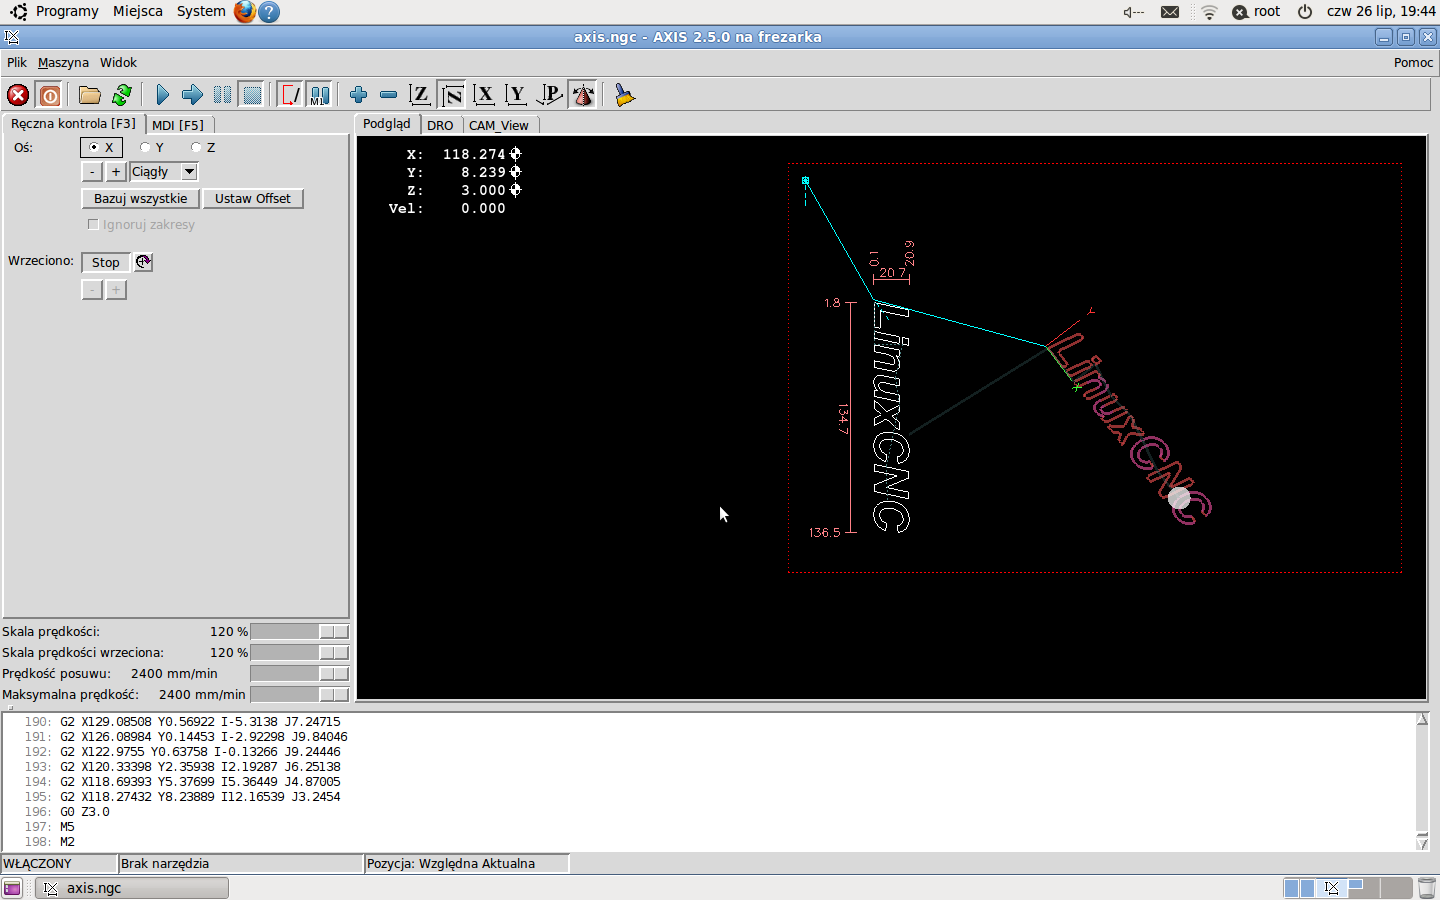Adjust the Skala prędkości slider
The width and height of the screenshot is (1440, 900).
[x=299, y=632]
